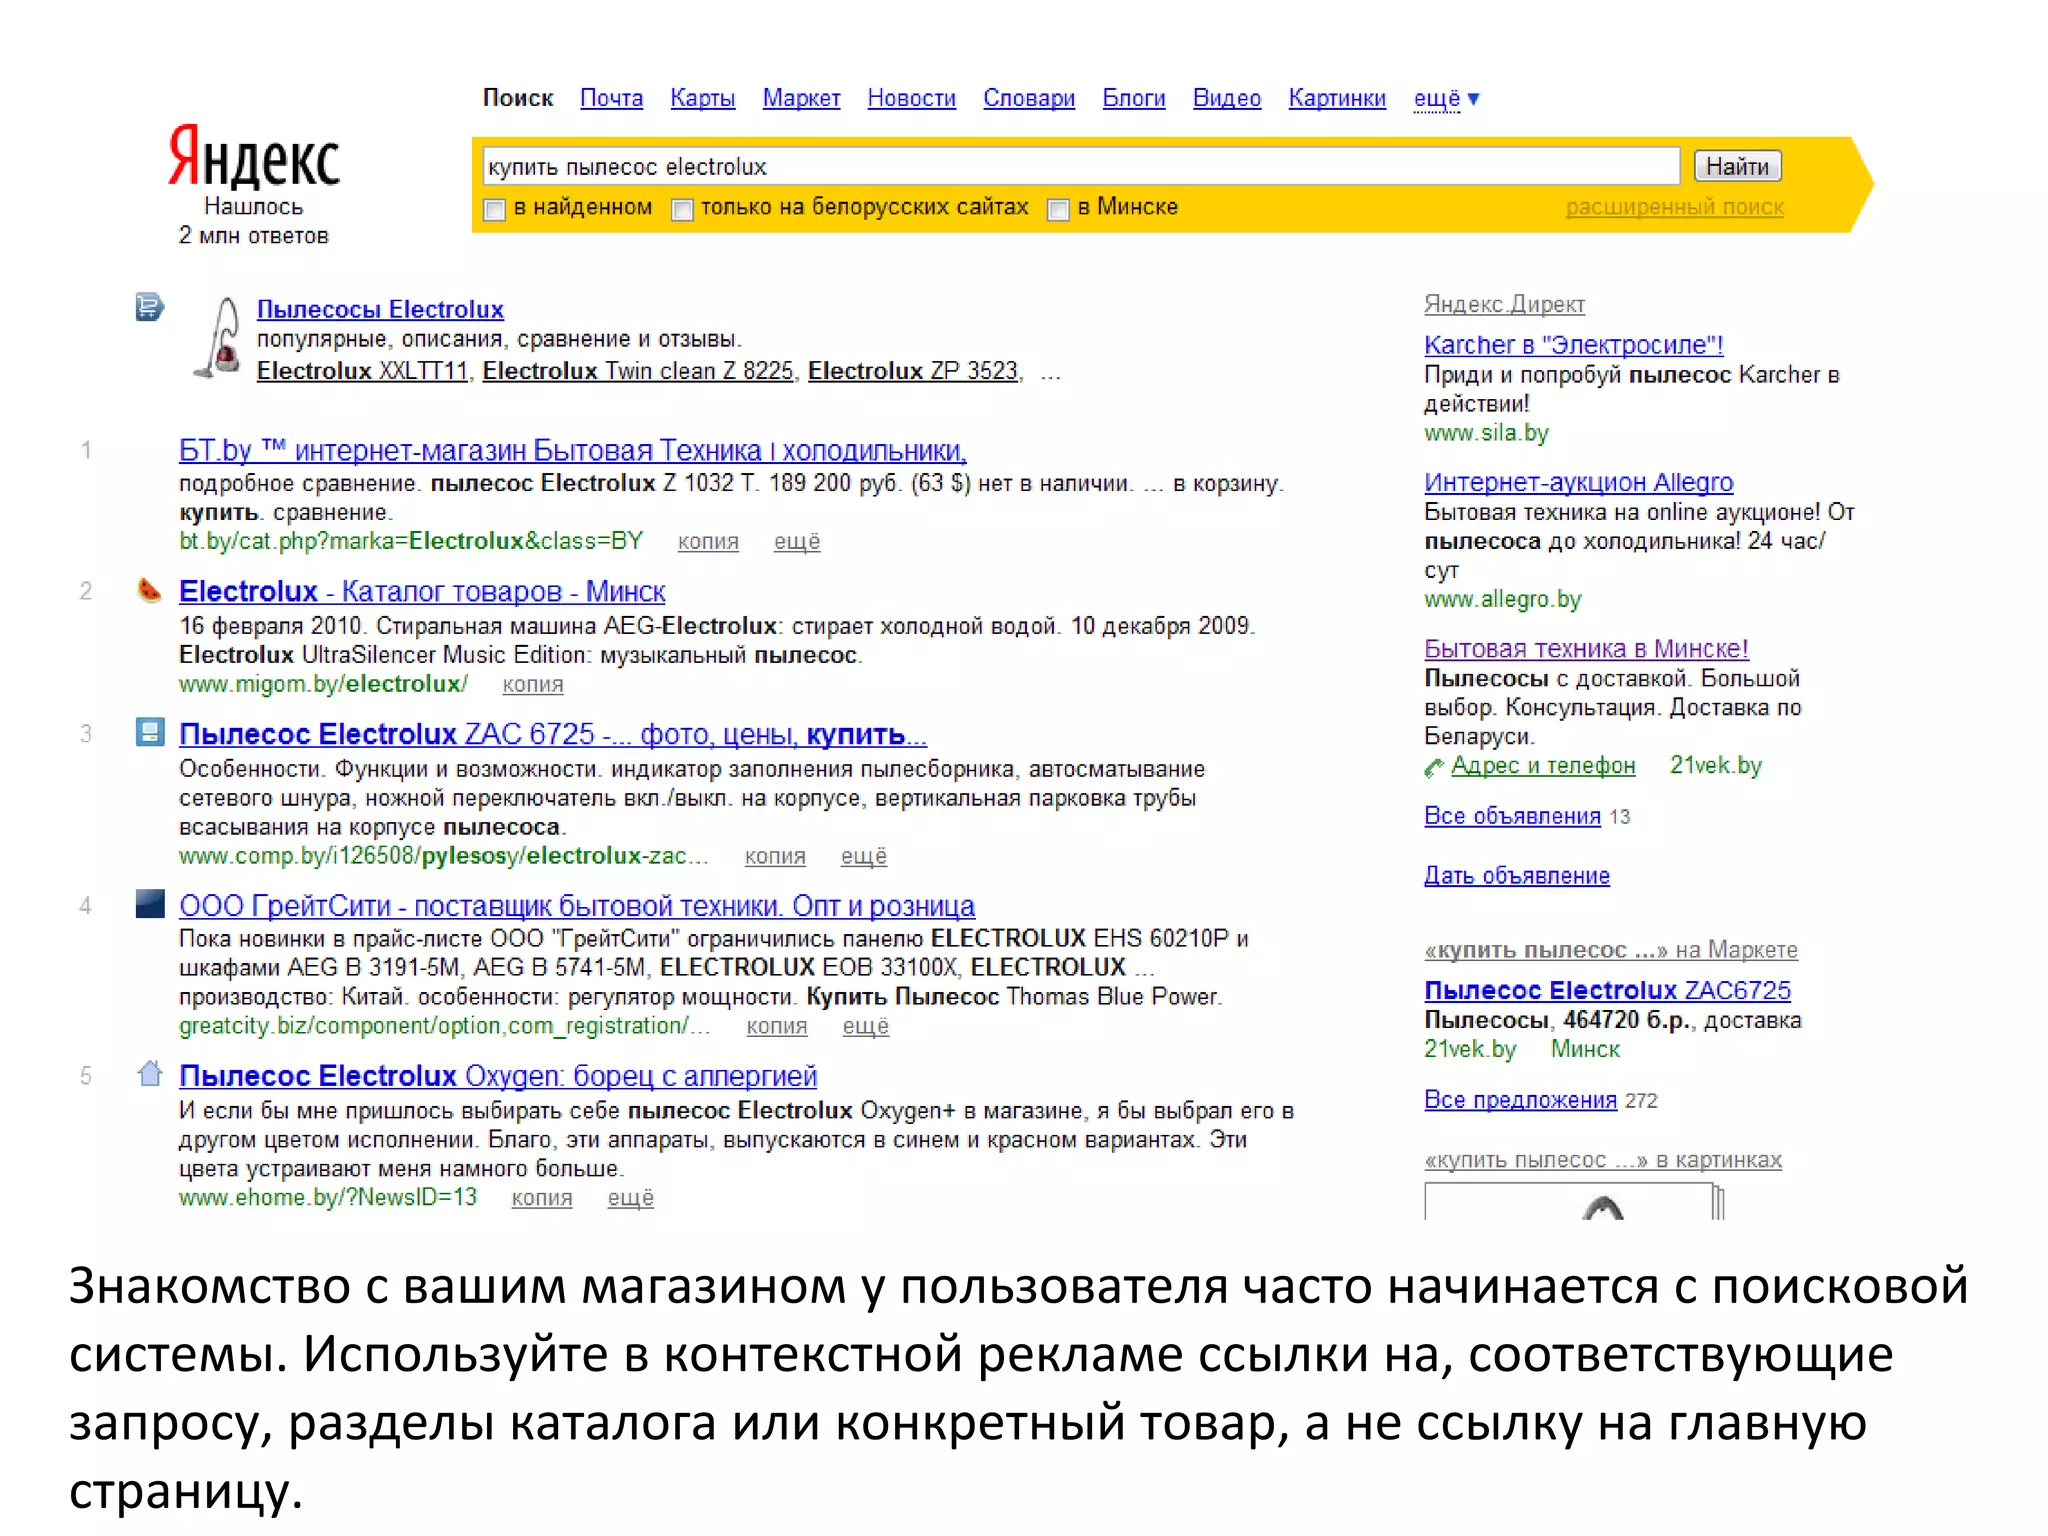Click the www.migom.by/electrolux/ URL
Image resolution: width=2048 pixels, height=1536 pixels.
click(x=323, y=684)
